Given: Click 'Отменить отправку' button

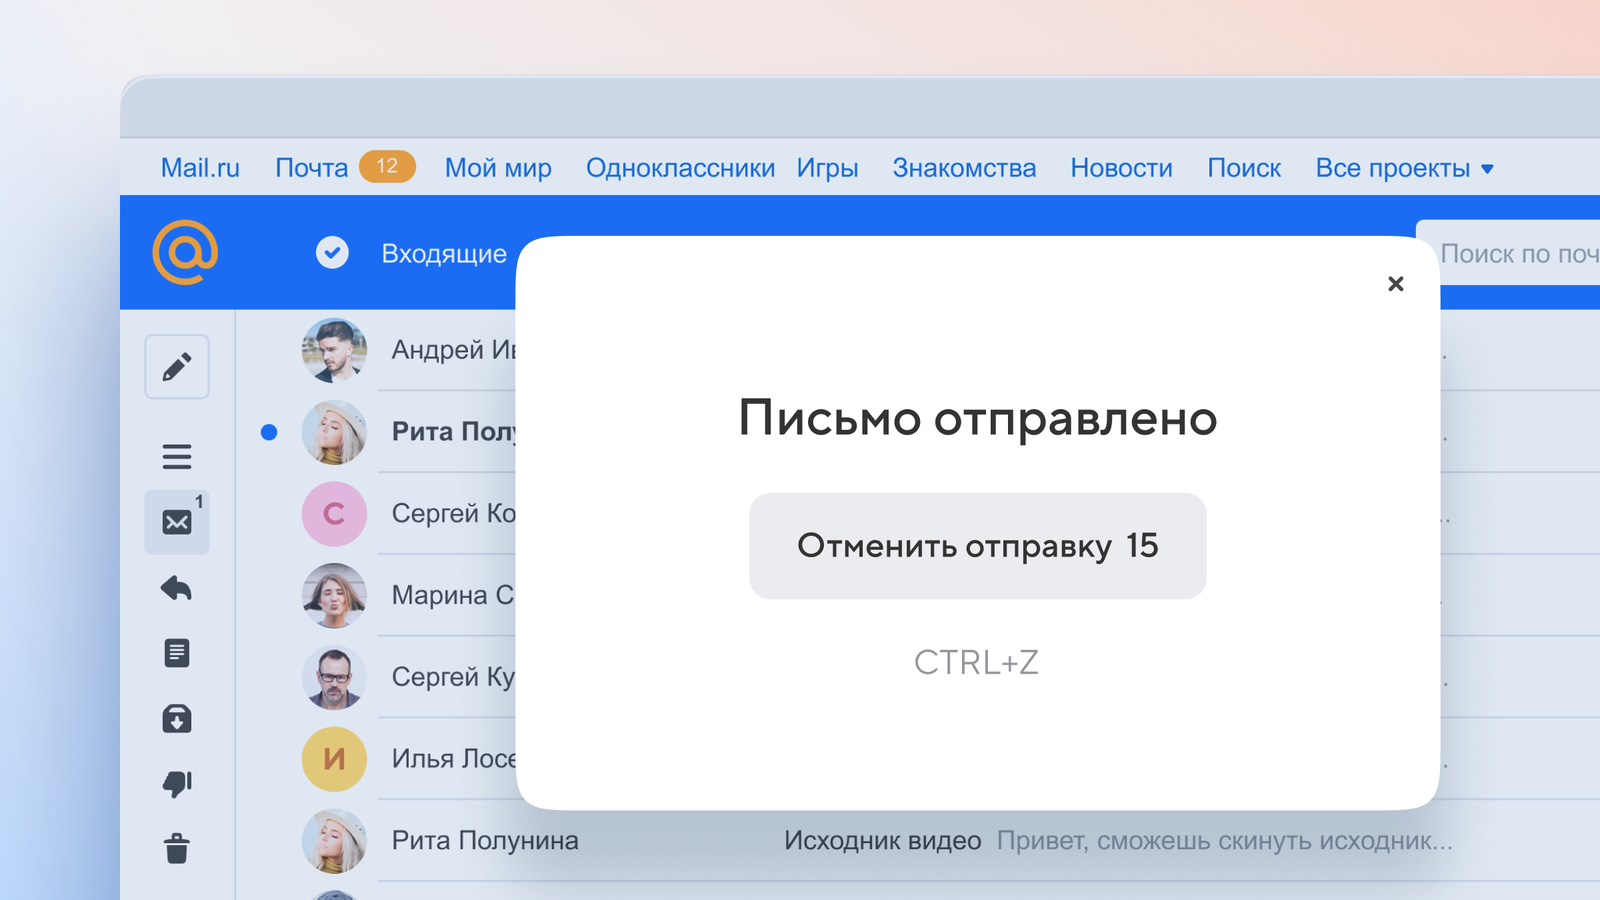Looking at the screenshot, I should pos(978,546).
